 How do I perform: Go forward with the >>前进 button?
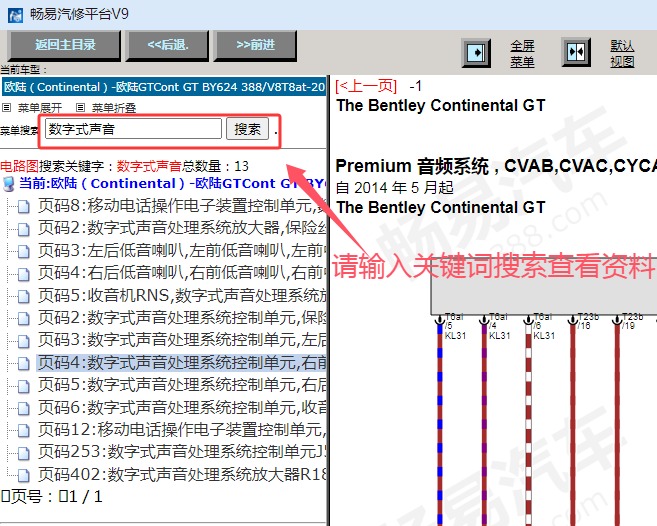click(x=256, y=45)
